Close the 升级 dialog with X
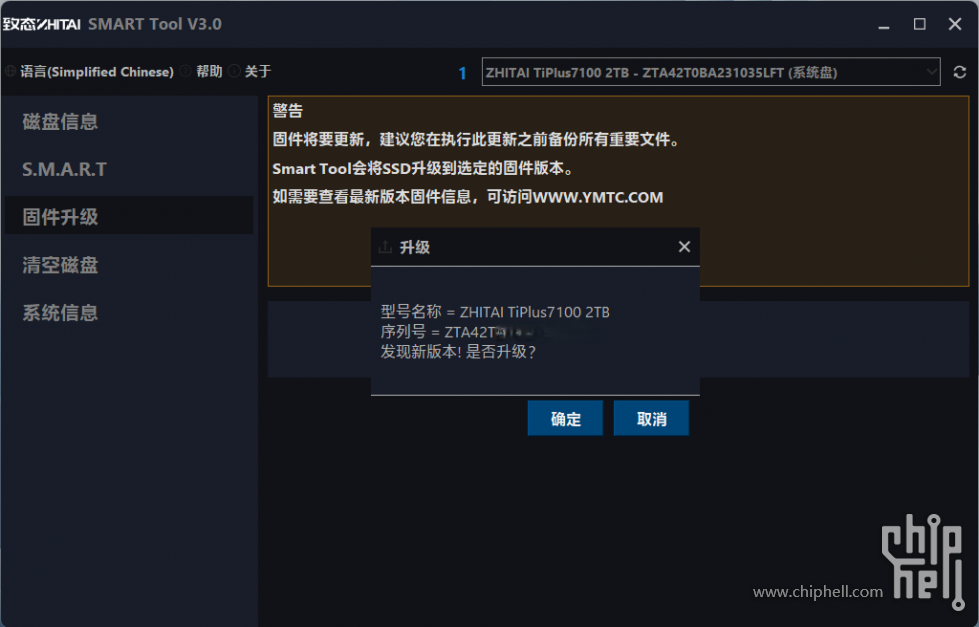This screenshot has height=627, width=979. [x=684, y=247]
